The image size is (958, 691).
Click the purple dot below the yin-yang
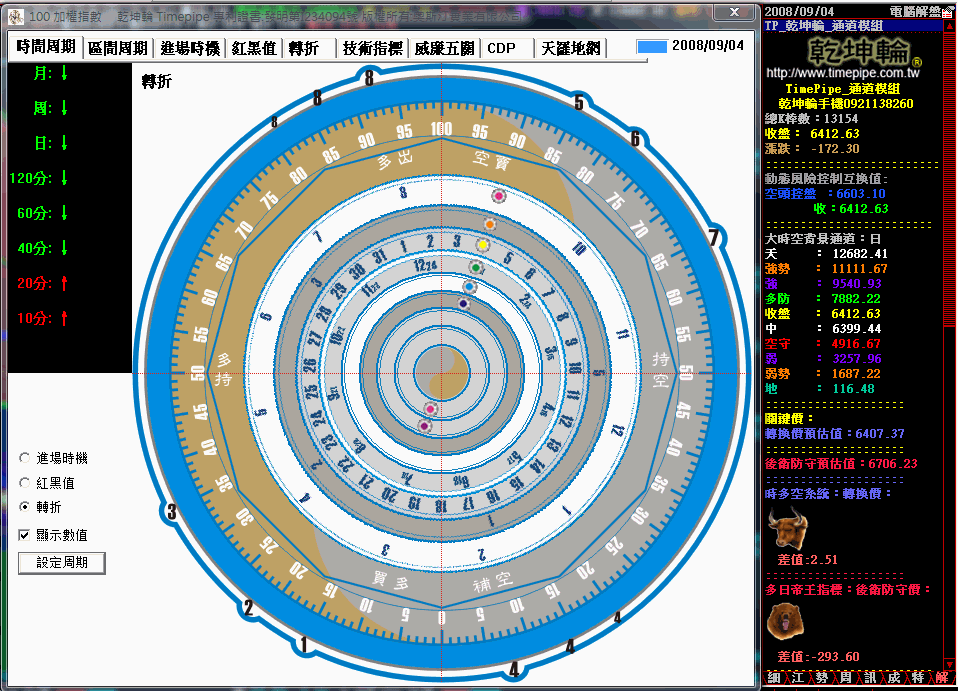click(425, 425)
